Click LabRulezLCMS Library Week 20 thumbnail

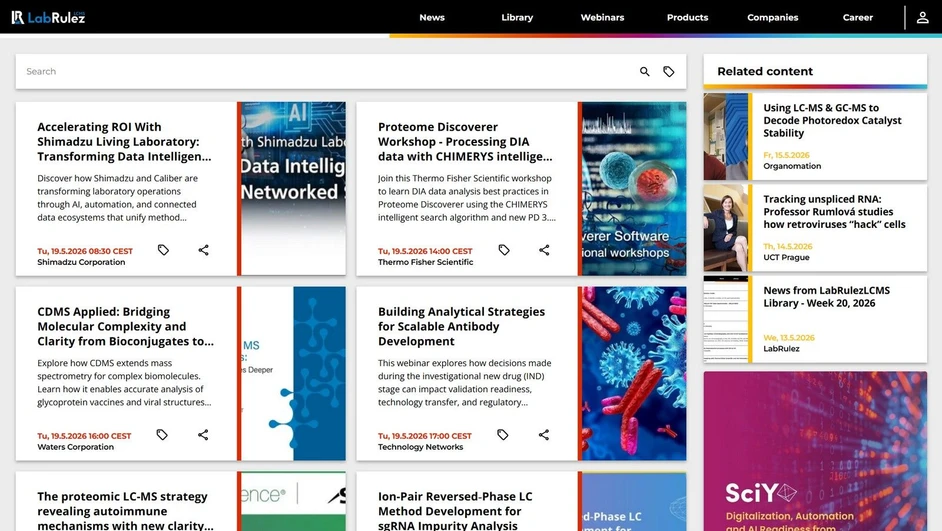tap(726, 319)
